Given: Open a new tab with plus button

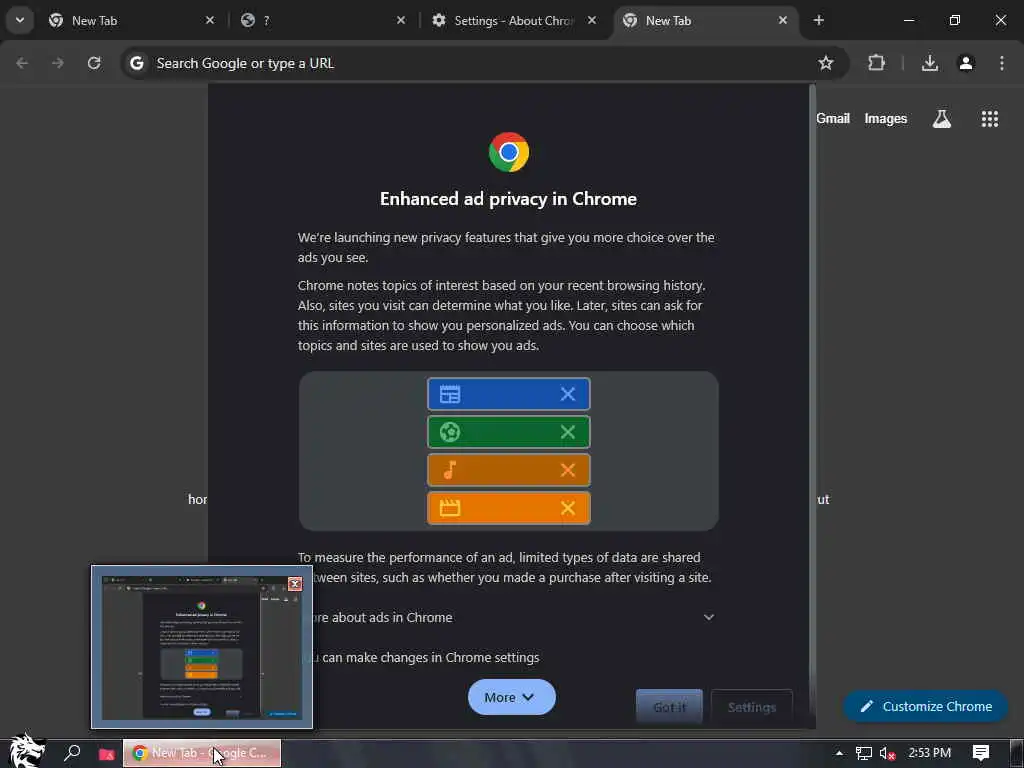Looking at the screenshot, I should pos(818,20).
